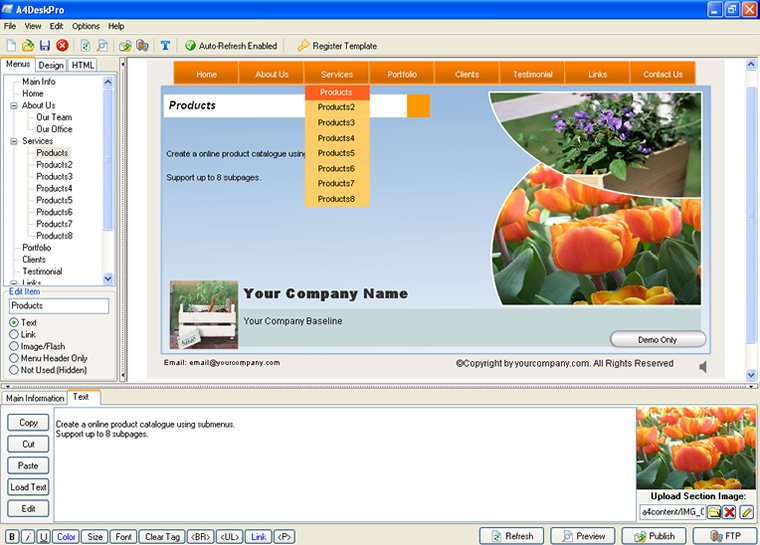Click the Load Text button
760x545 pixels.
pyautogui.click(x=28, y=487)
